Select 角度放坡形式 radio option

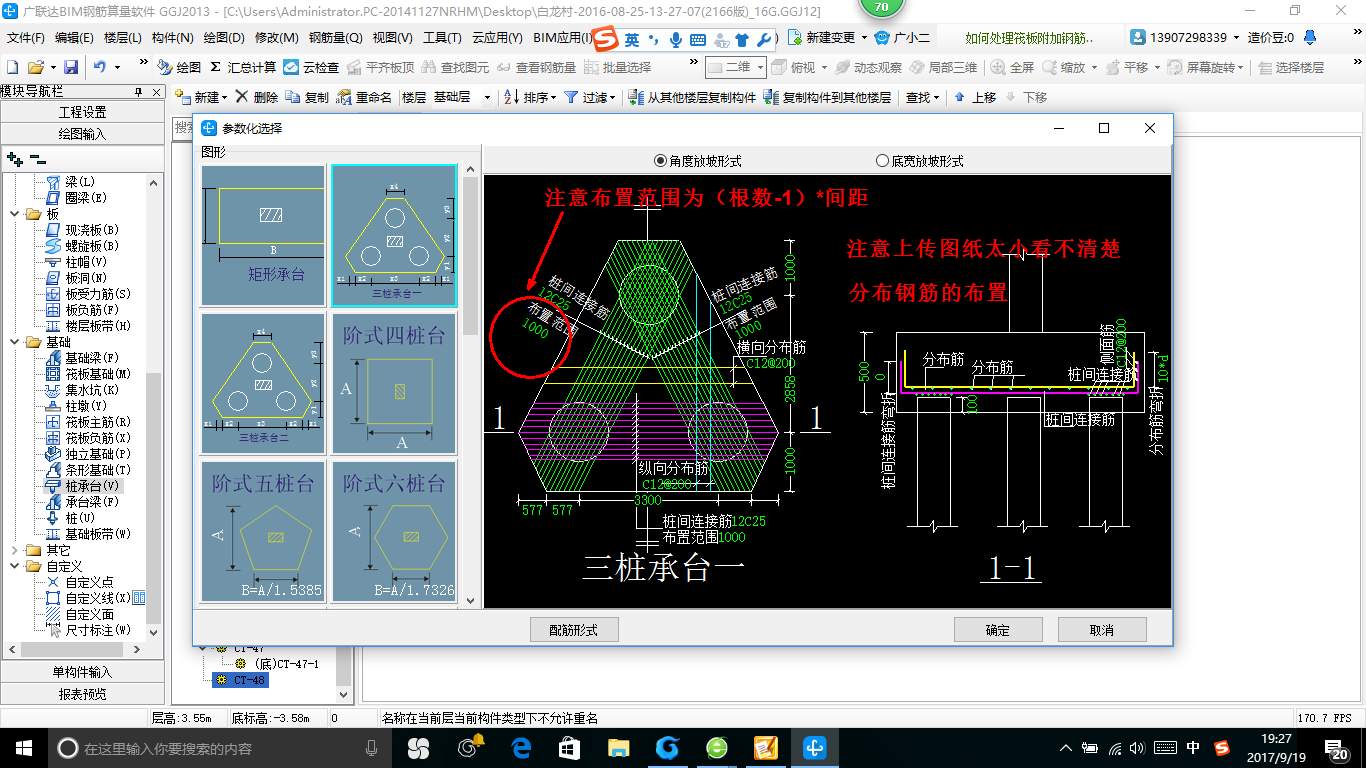click(698, 160)
